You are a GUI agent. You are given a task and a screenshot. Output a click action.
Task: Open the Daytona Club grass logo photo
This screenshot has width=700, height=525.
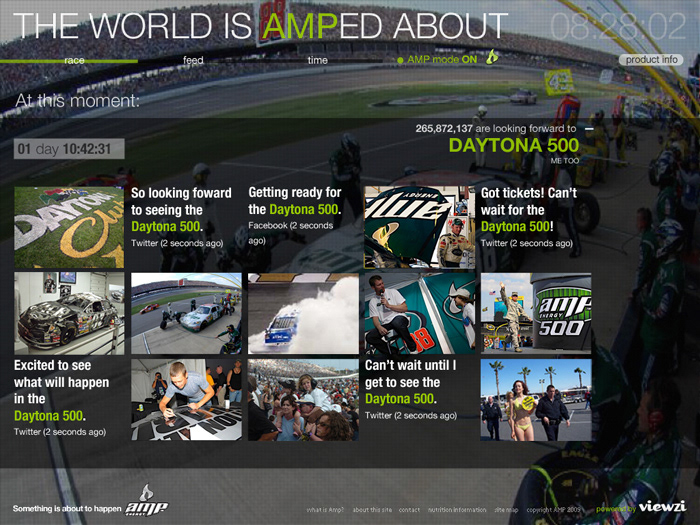69,227
